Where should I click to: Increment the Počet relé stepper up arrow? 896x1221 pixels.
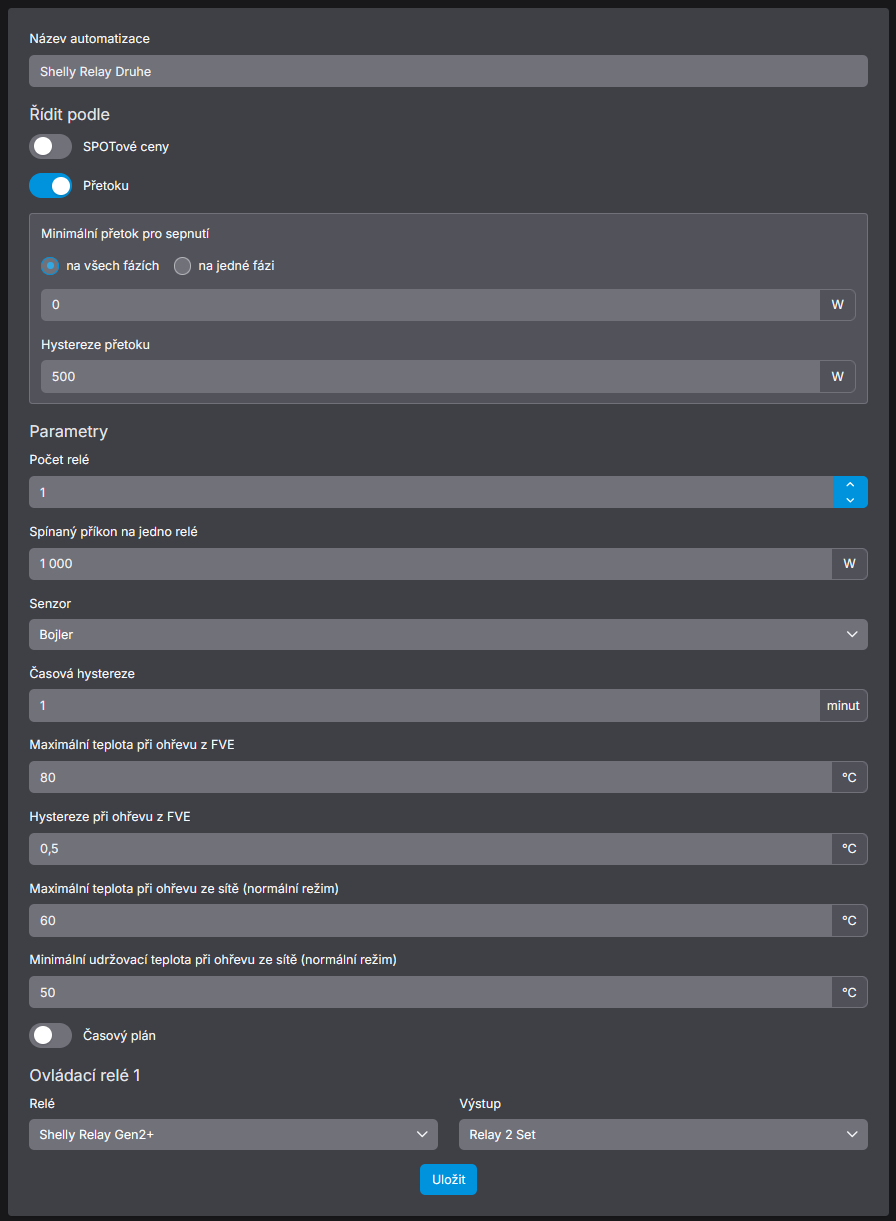(x=850, y=484)
